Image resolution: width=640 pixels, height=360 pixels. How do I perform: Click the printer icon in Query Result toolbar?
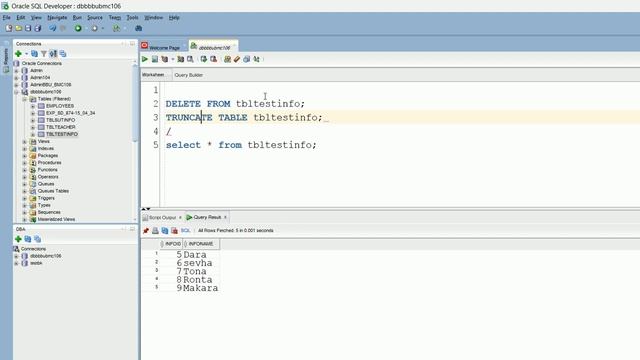(x=155, y=231)
